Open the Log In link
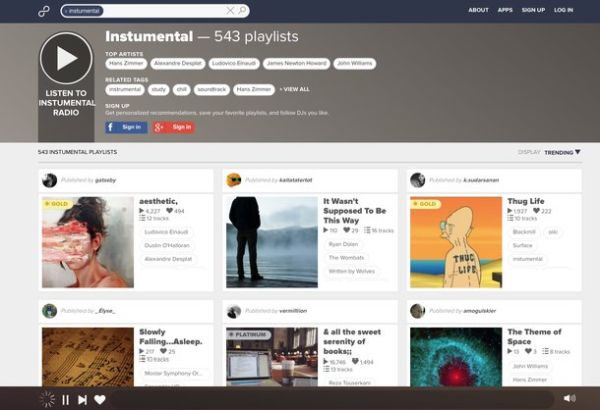The height and width of the screenshot is (410, 600). (563, 10)
